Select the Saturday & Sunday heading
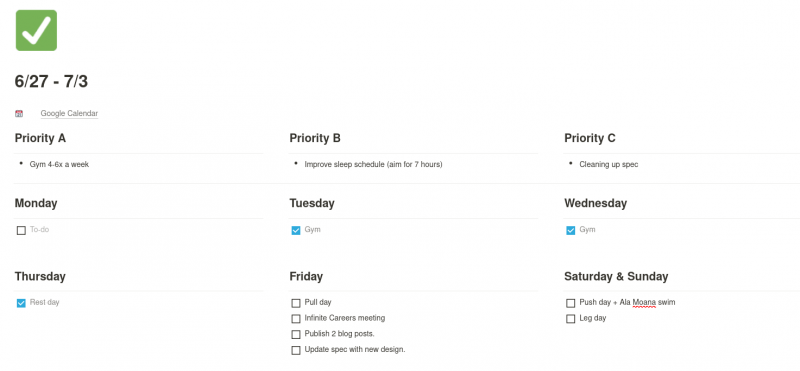This screenshot has width=800, height=371. pyautogui.click(x=616, y=277)
